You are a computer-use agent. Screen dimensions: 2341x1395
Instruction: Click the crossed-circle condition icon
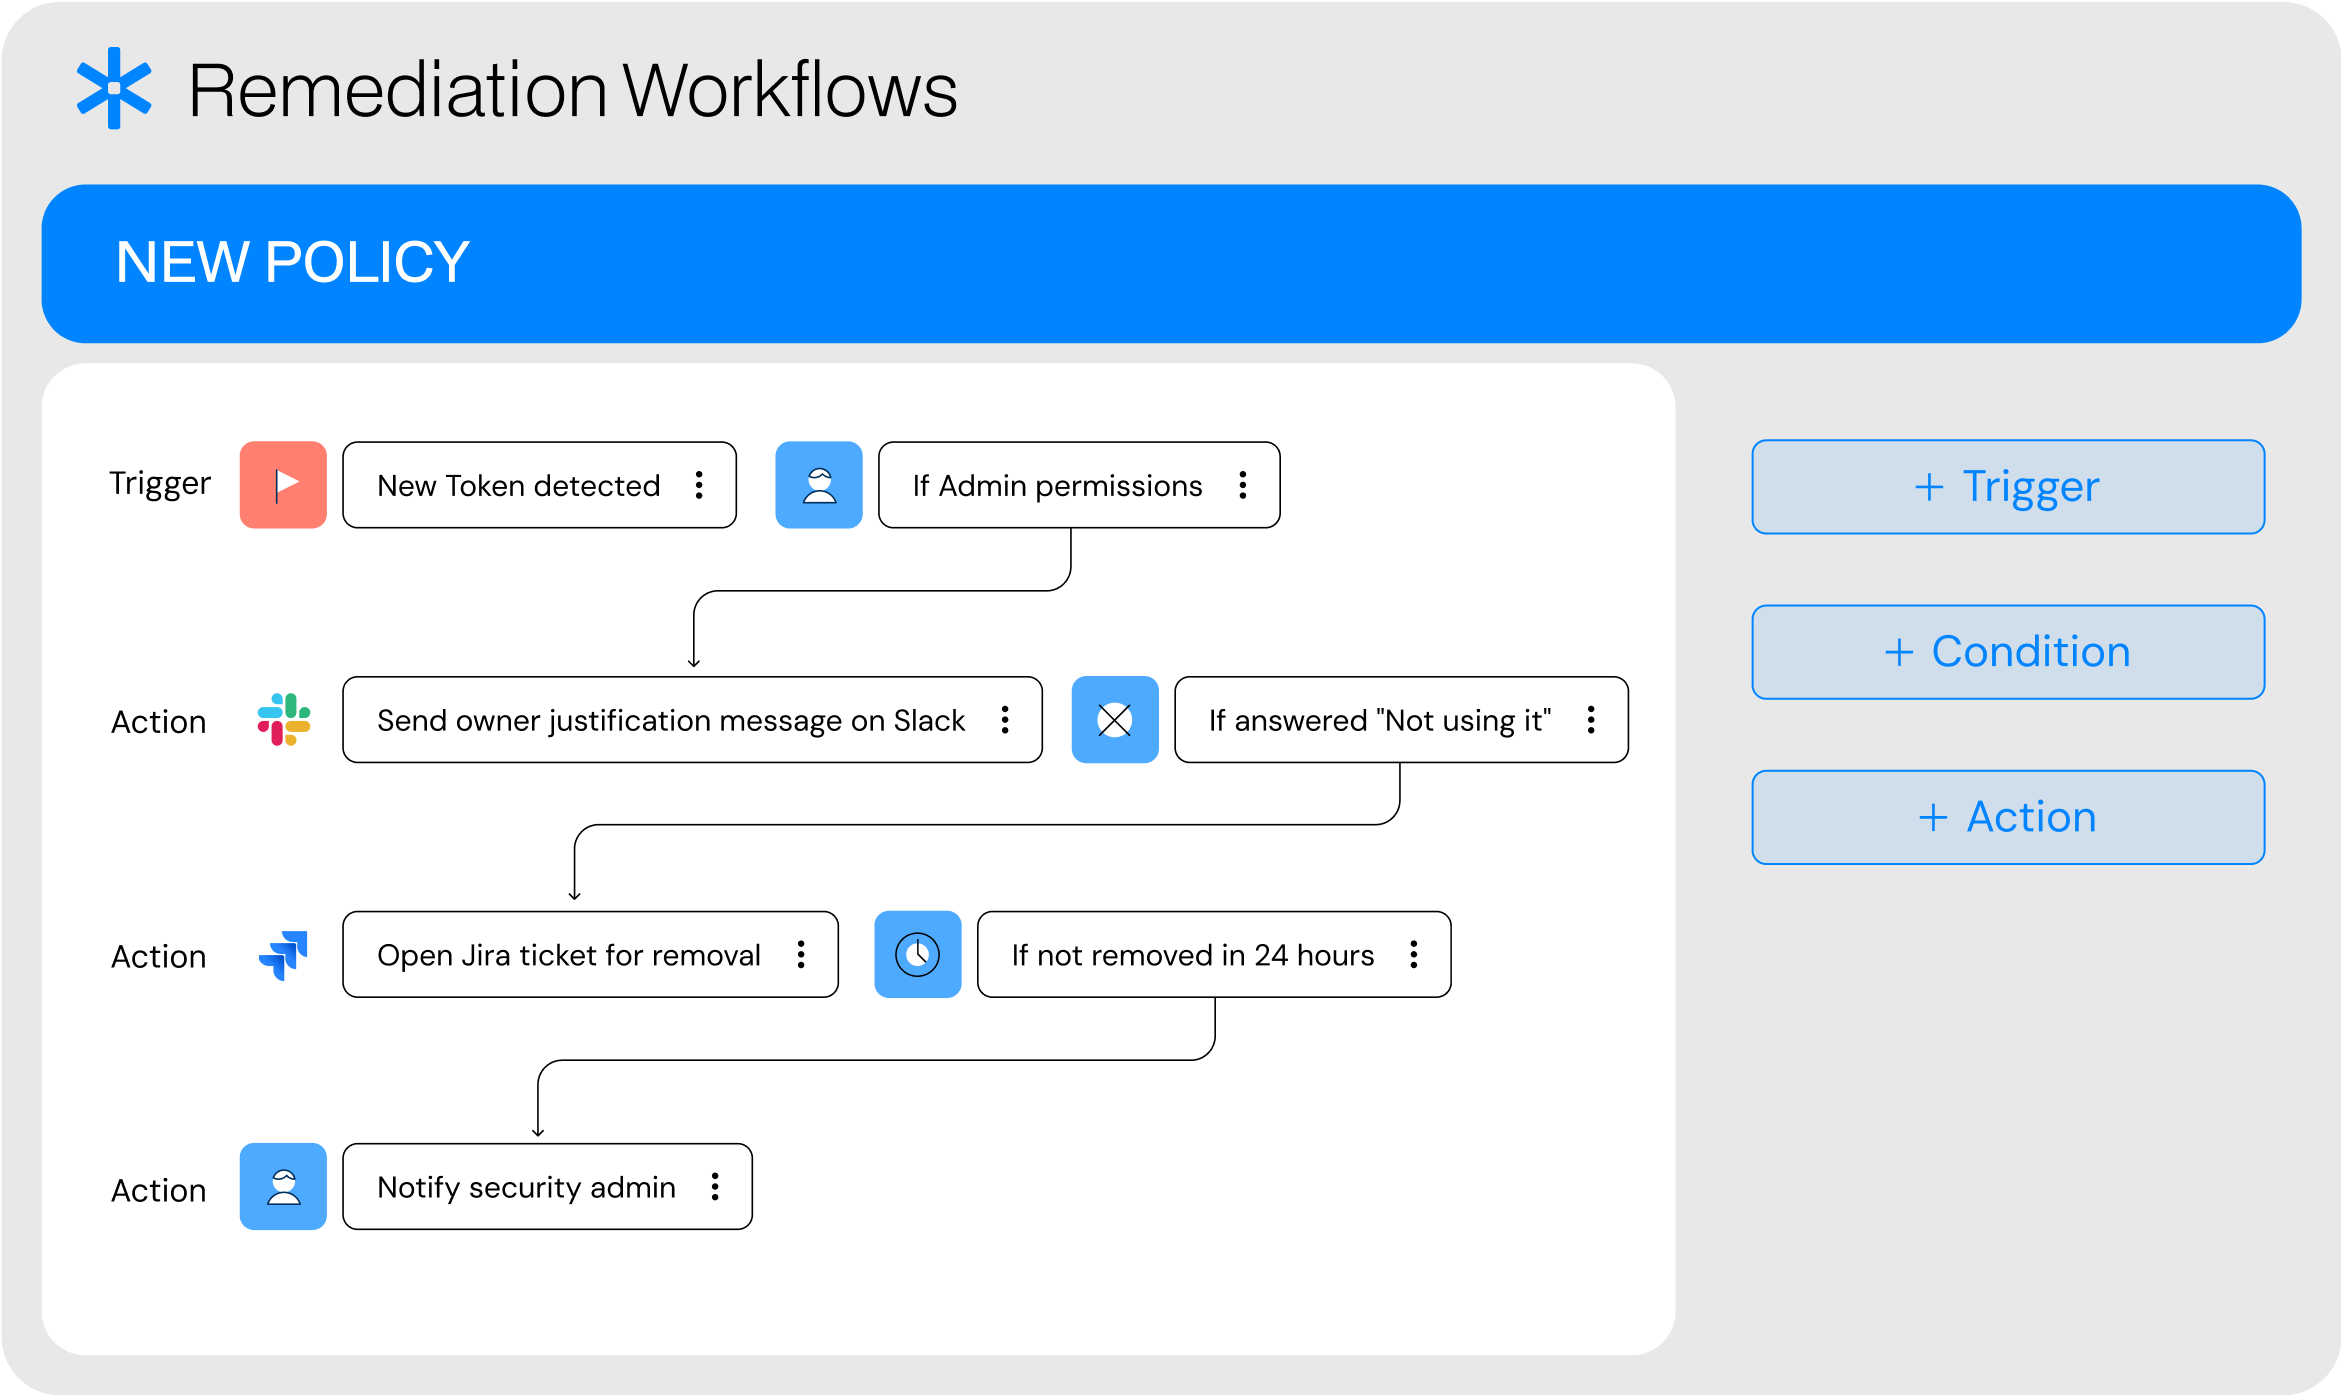click(1115, 720)
